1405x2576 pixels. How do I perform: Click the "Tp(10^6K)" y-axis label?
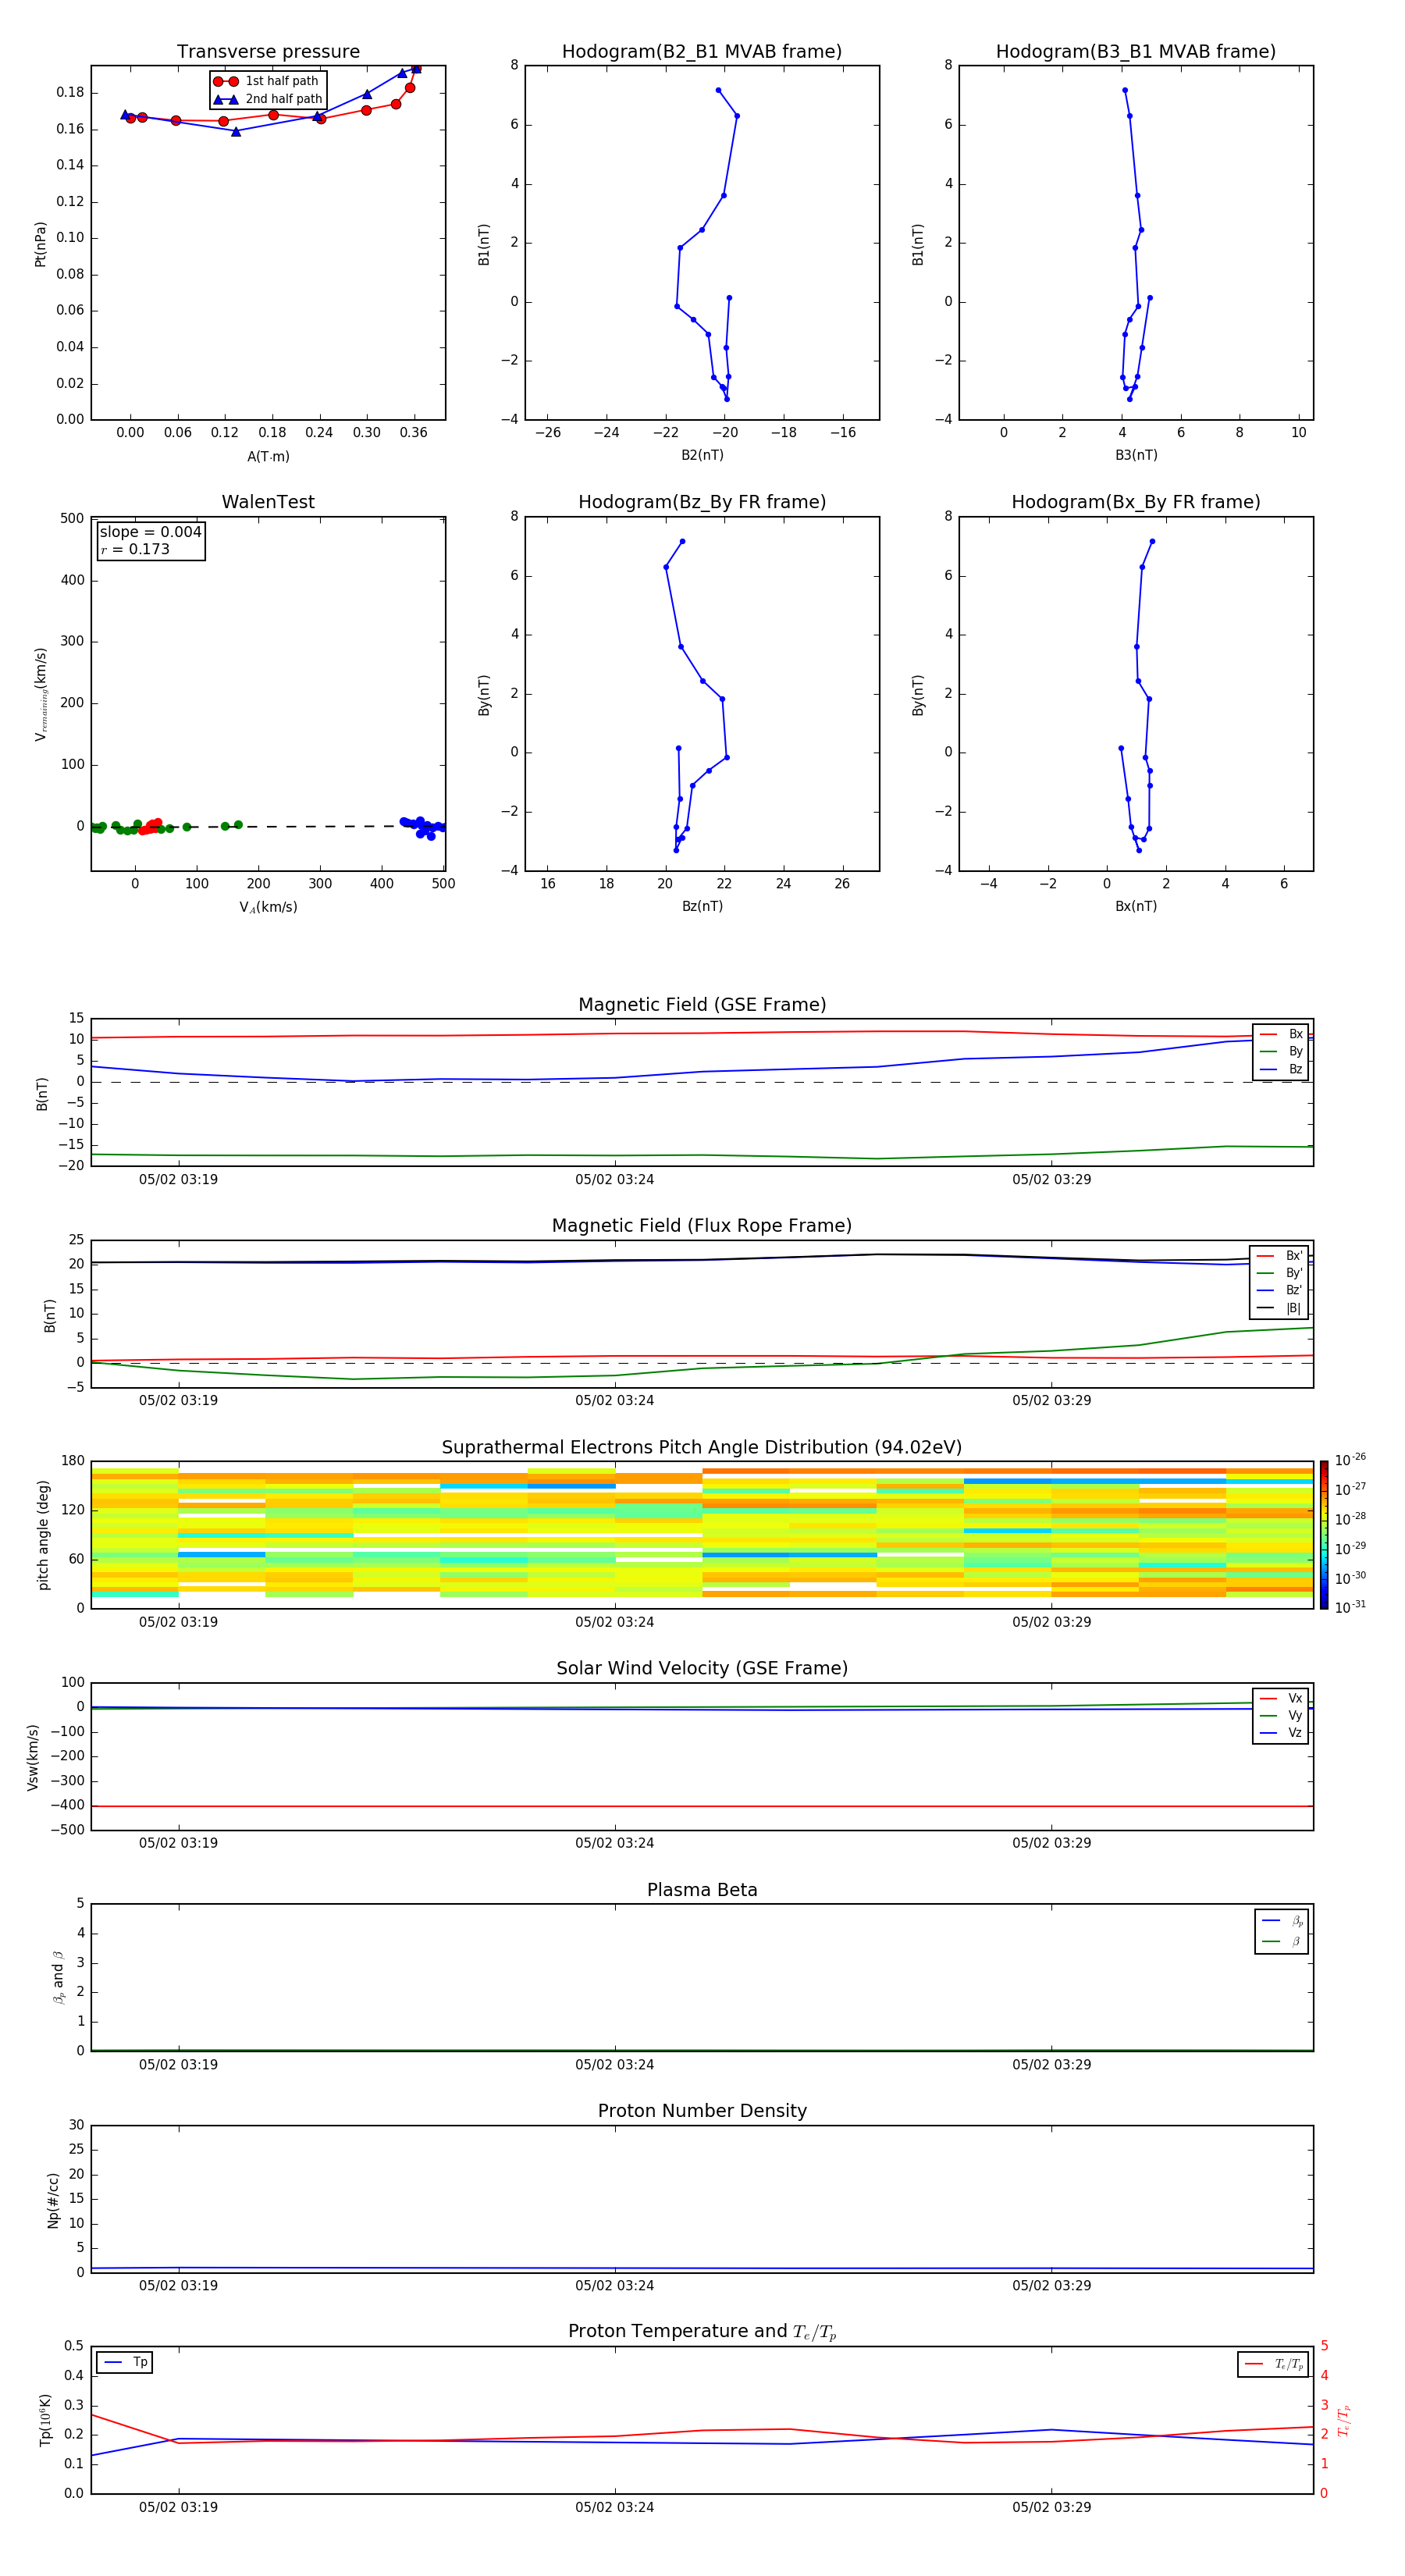tap(45, 2420)
